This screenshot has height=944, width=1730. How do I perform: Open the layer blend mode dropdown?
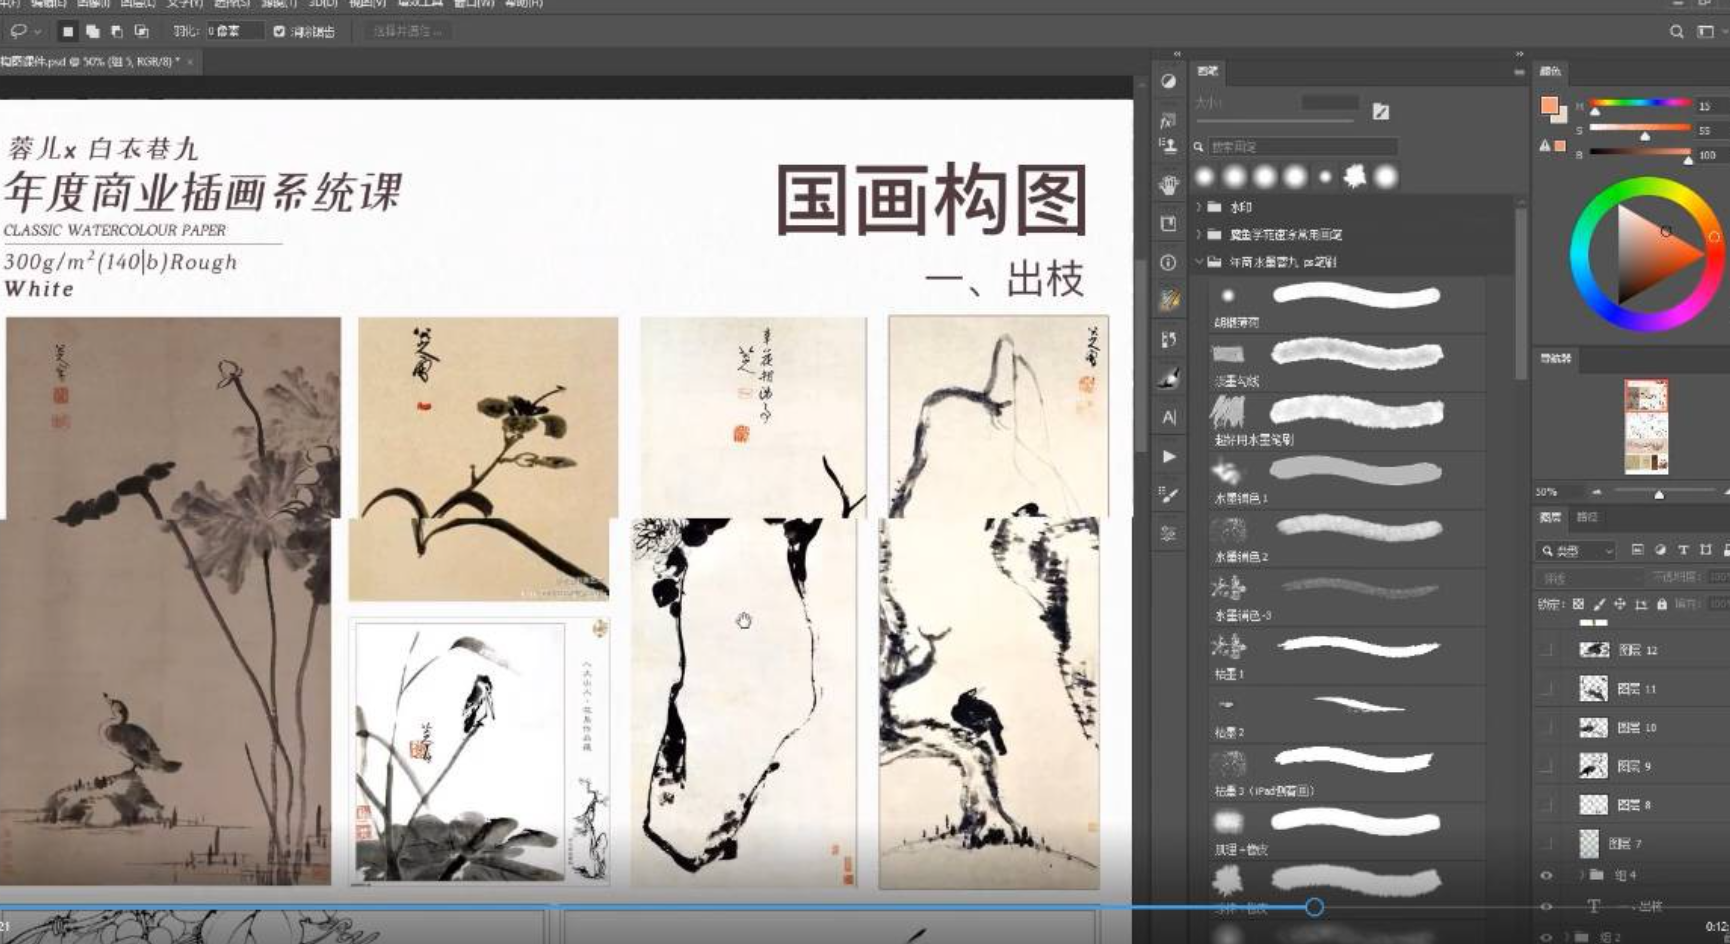click(x=1589, y=578)
